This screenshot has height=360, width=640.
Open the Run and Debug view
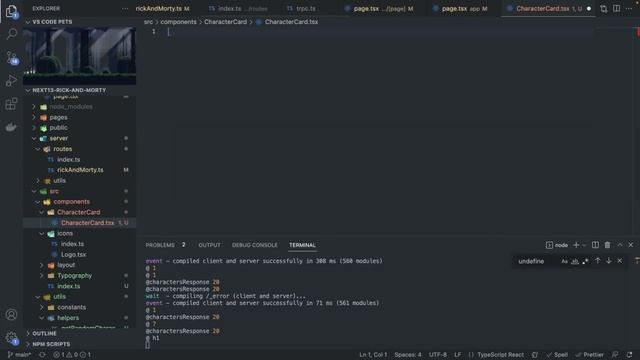point(11,80)
